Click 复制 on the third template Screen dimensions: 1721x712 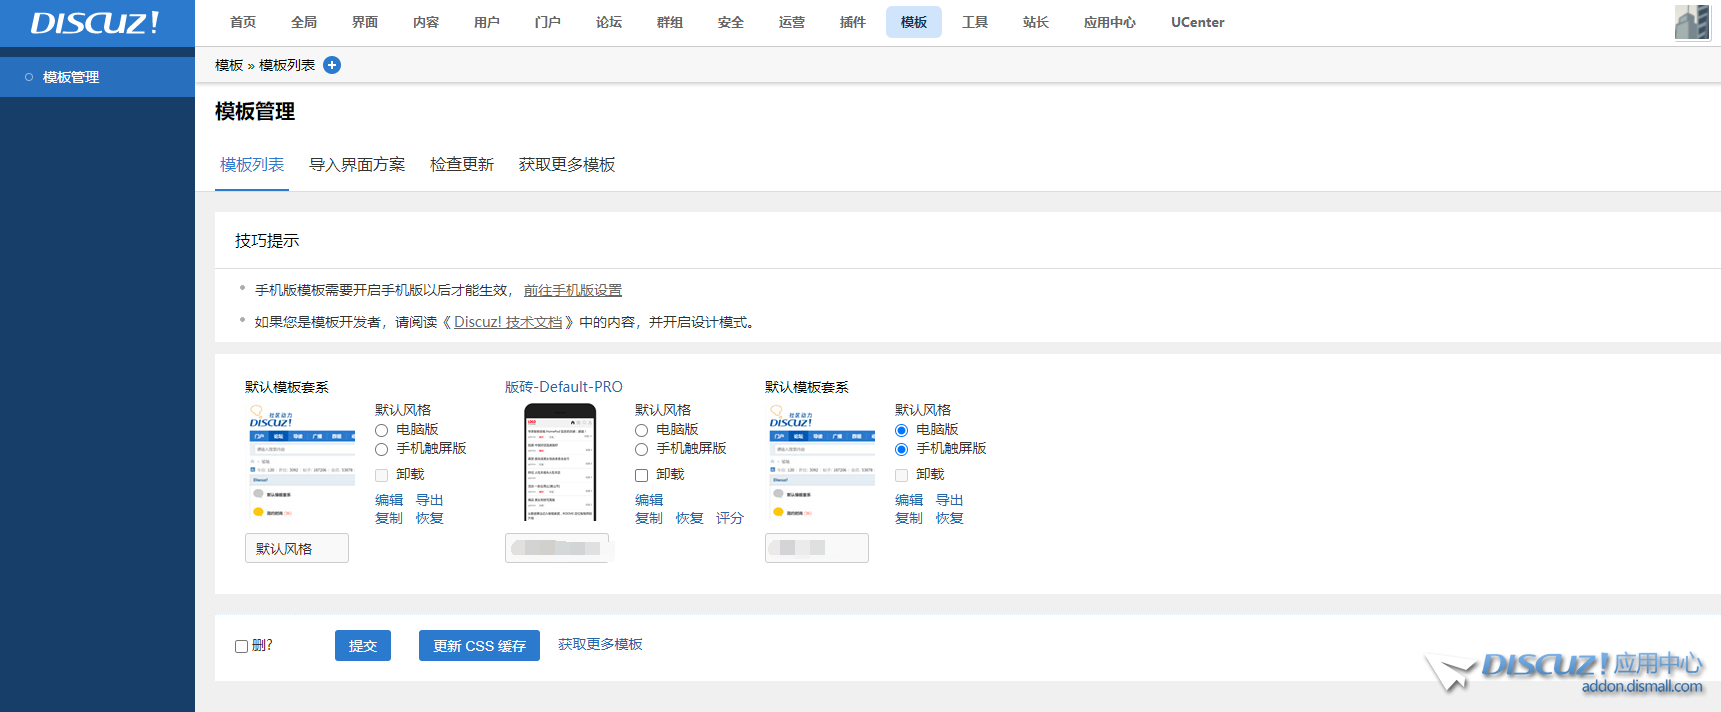tap(909, 518)
